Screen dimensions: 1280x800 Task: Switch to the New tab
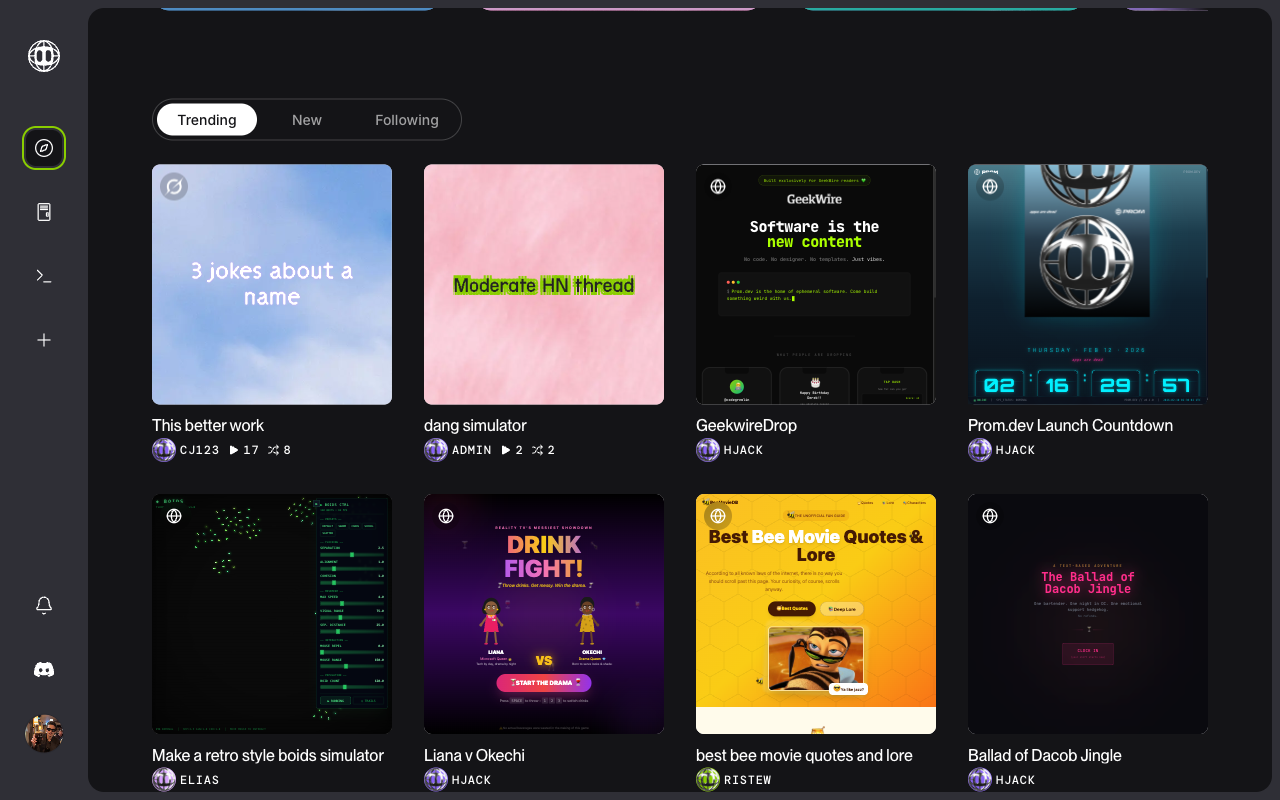(307, 119)
